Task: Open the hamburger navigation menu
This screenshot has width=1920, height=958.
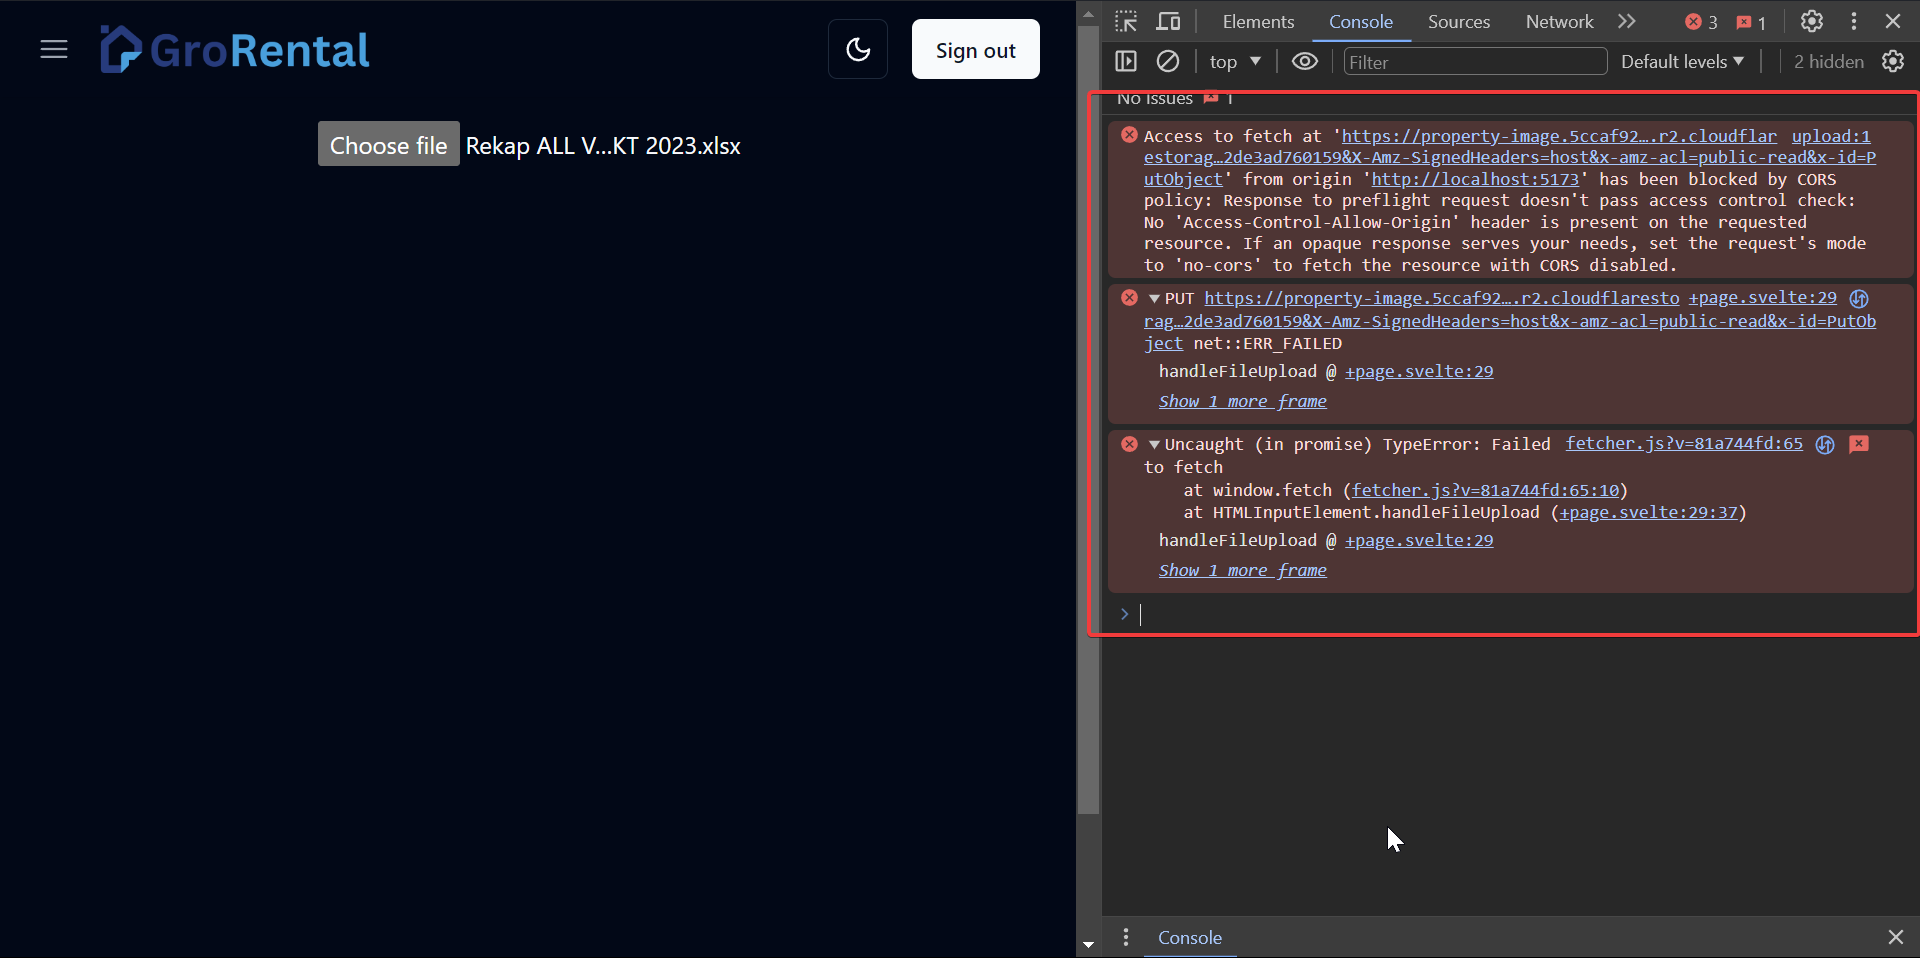Action: point(54,50)
